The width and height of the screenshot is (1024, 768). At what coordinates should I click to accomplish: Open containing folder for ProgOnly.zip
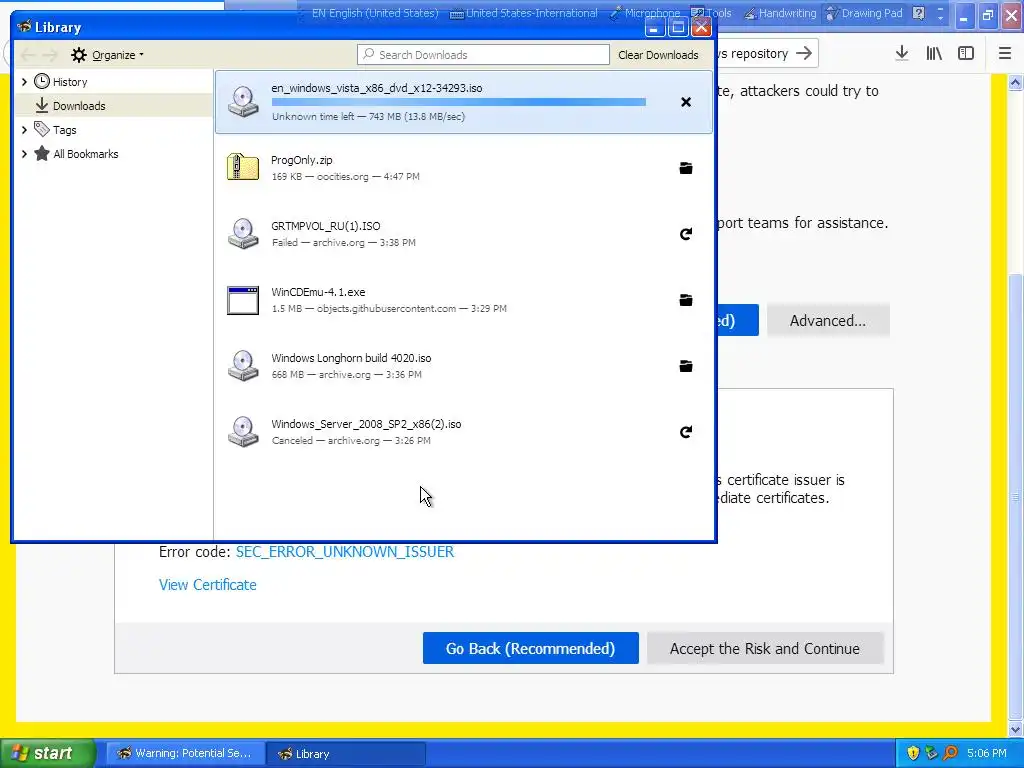[686, 168]
